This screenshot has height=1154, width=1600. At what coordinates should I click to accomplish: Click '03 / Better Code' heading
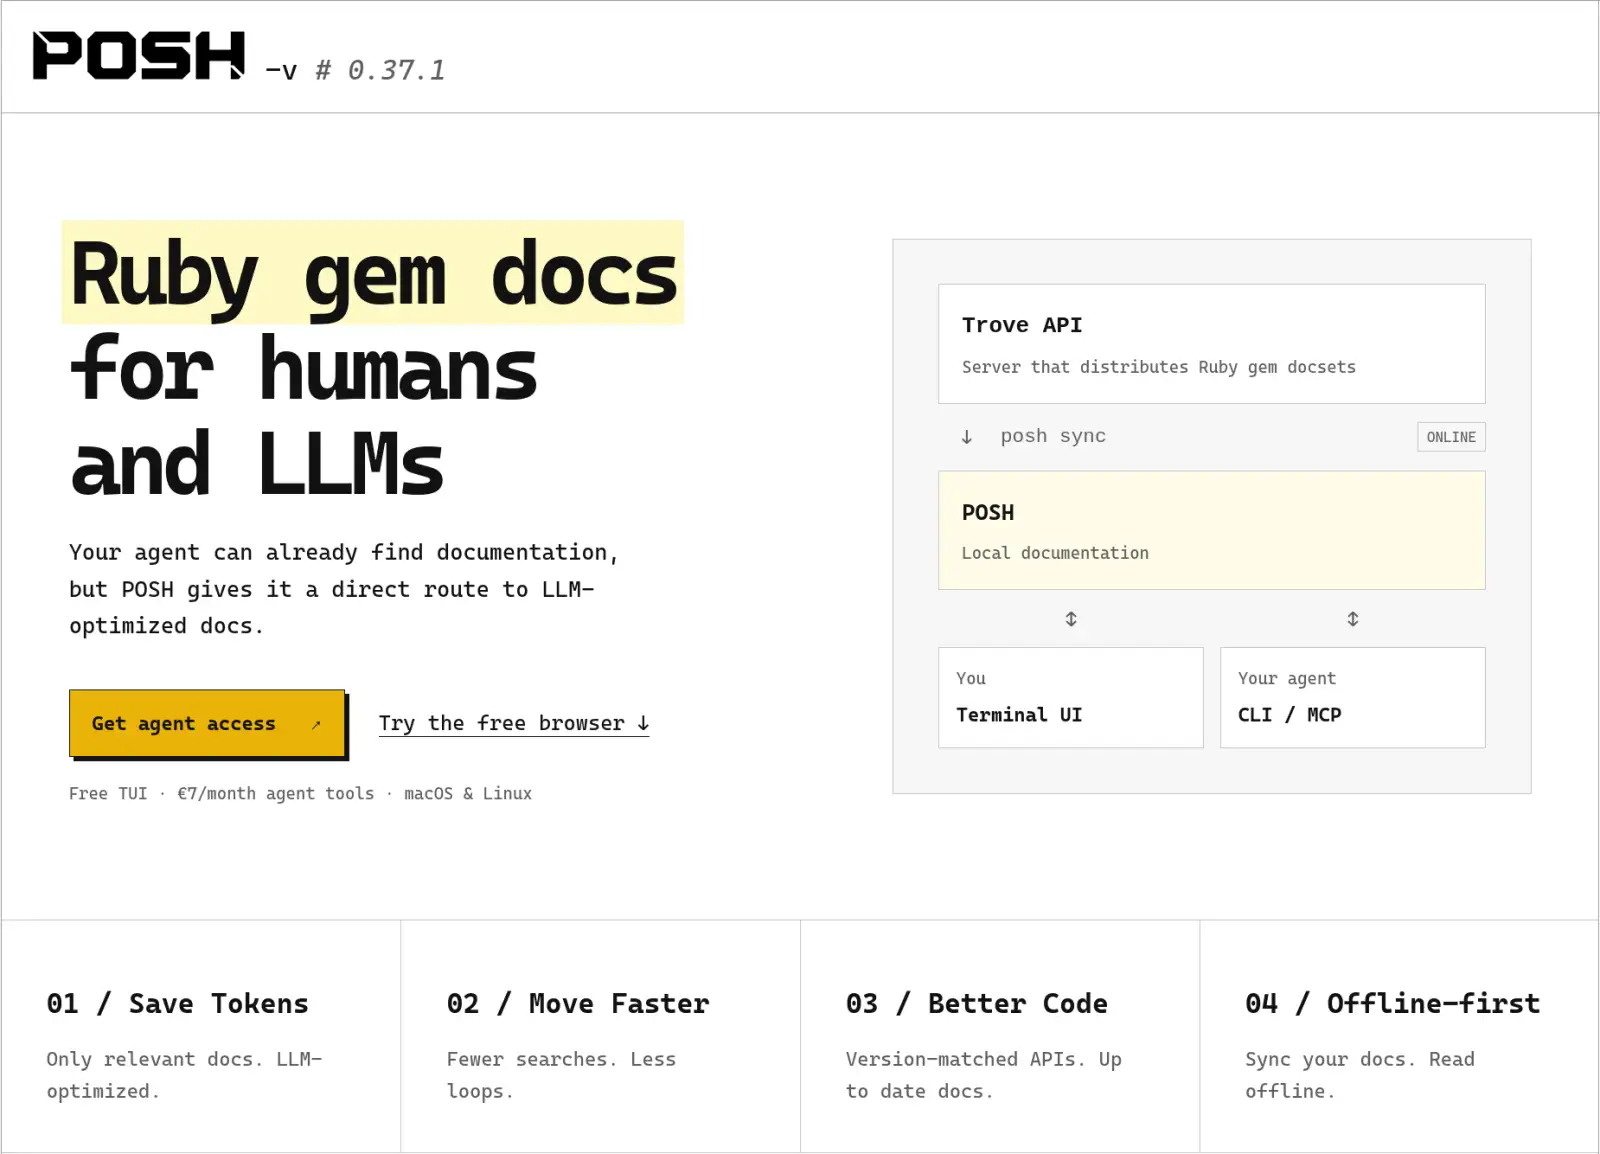pos(977,1003)
